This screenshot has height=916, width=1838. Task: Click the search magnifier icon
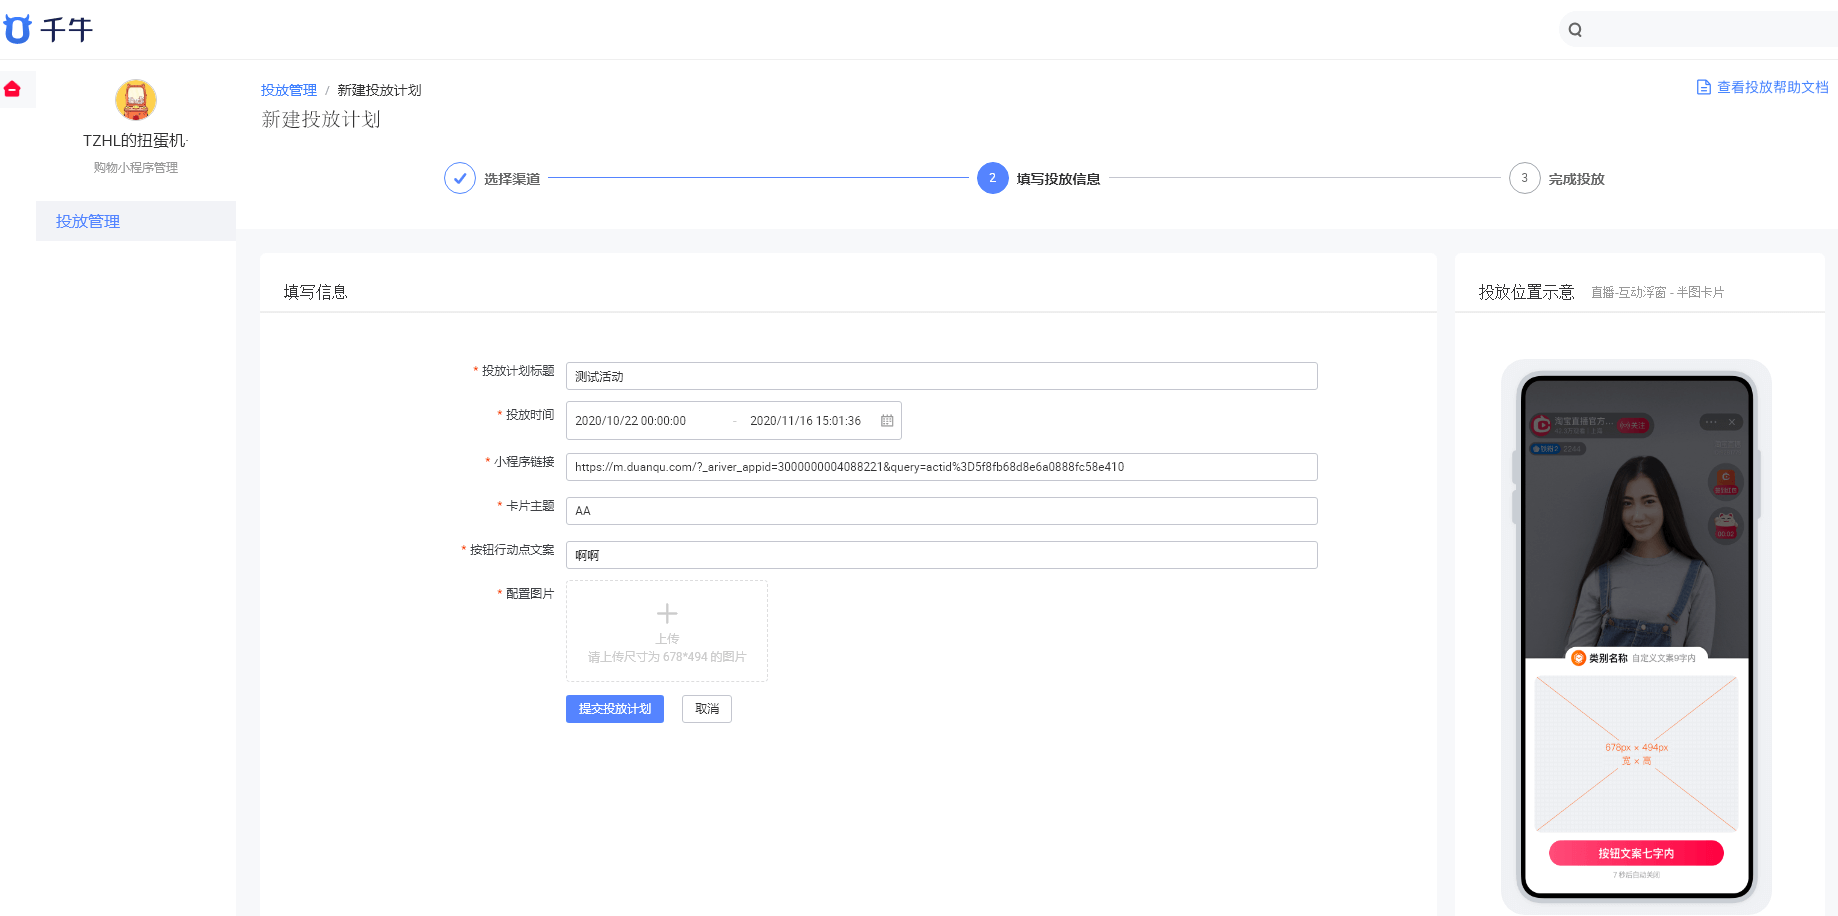1575,30
